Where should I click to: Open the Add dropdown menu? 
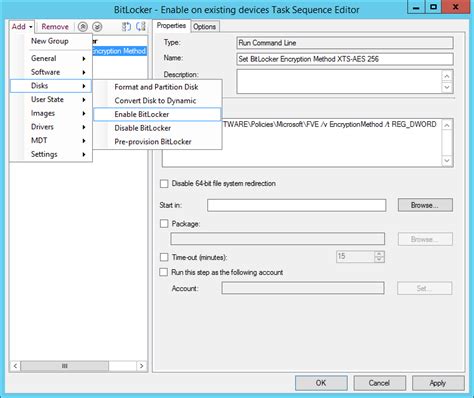click(22, 27)
